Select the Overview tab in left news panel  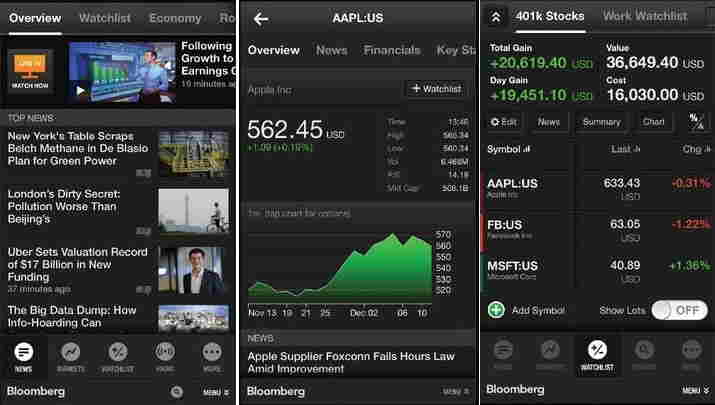coord(35,18)
